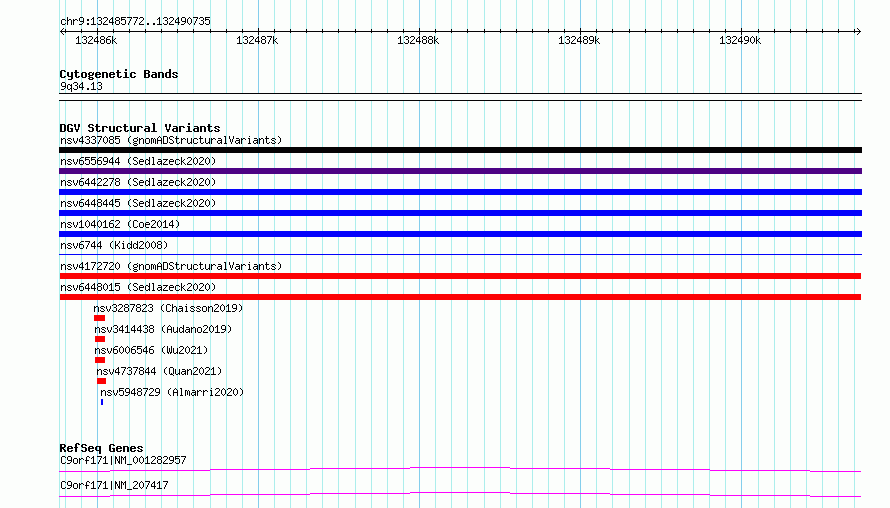This screenshot has width=890, height=508.
Task: Click the 132487k ruler tick label
Action: click(x=257, y=40)
